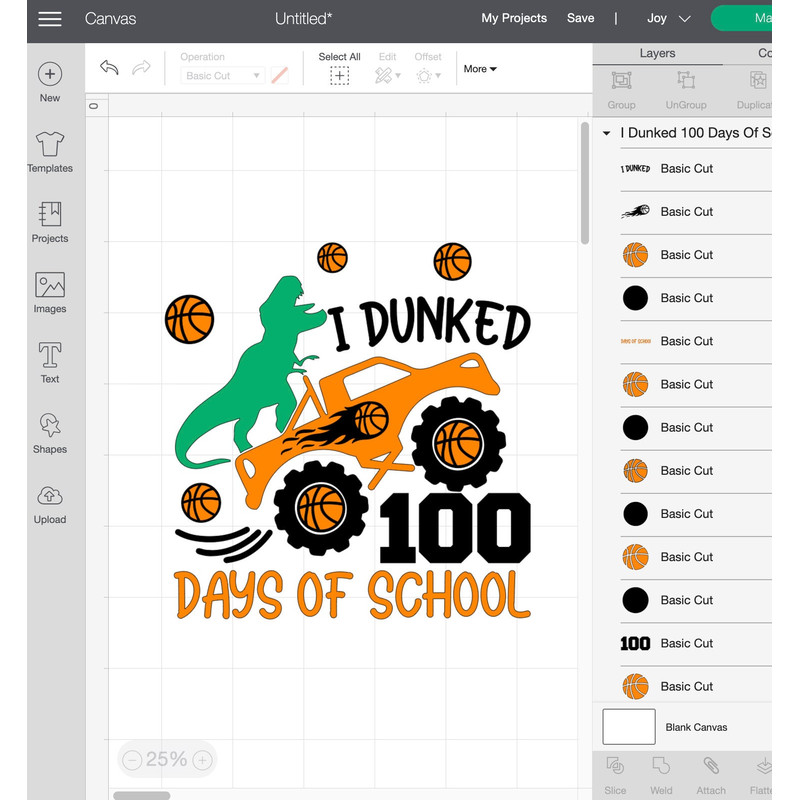The image size is (800, 800).
Task: Select the Weld tool
Action: [x=663, y=775]
